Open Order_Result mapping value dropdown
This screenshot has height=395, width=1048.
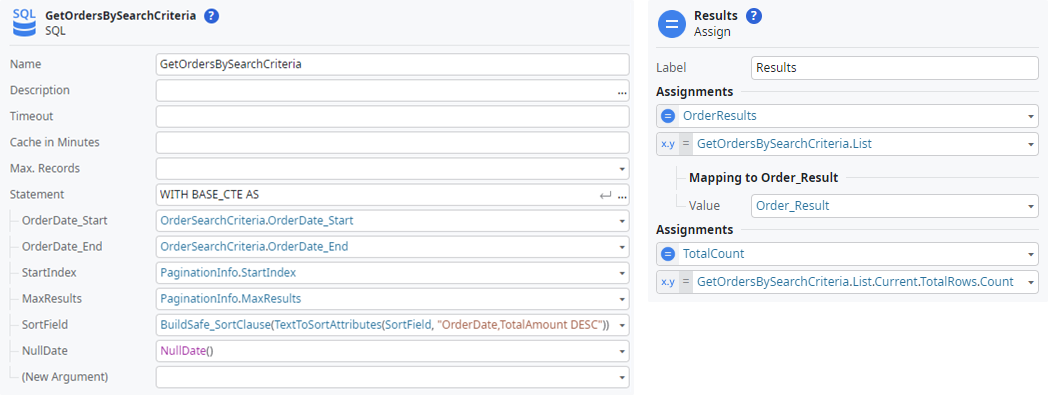click(x=1031, y=207)
